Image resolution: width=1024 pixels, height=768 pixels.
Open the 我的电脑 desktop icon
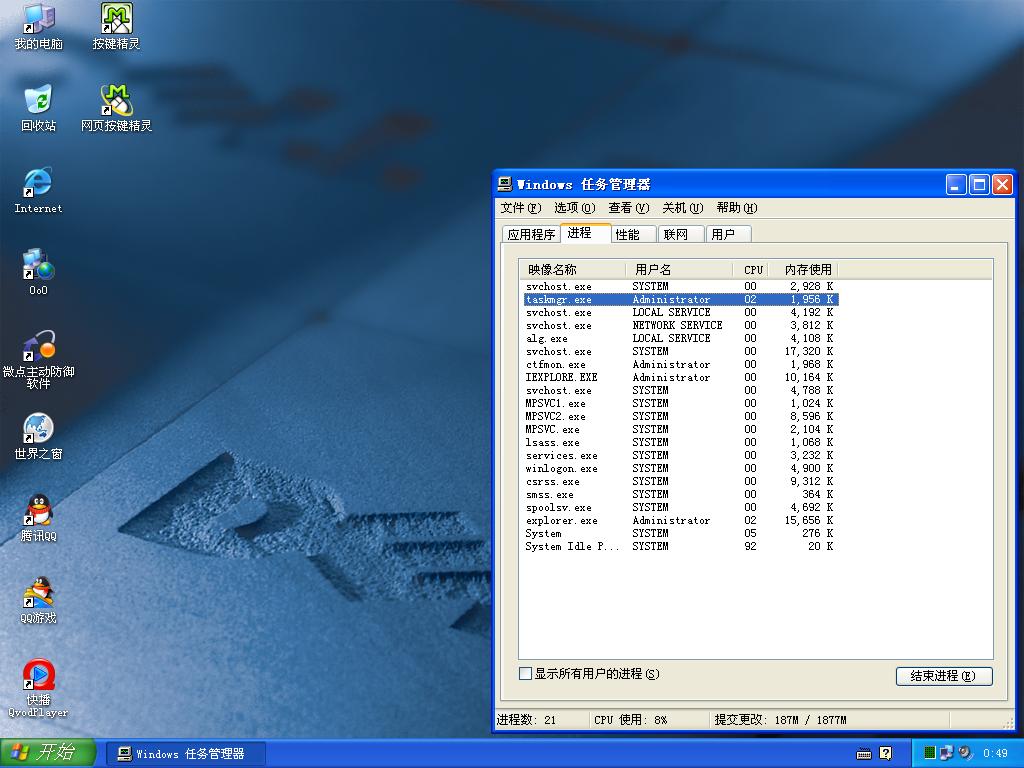38,19
